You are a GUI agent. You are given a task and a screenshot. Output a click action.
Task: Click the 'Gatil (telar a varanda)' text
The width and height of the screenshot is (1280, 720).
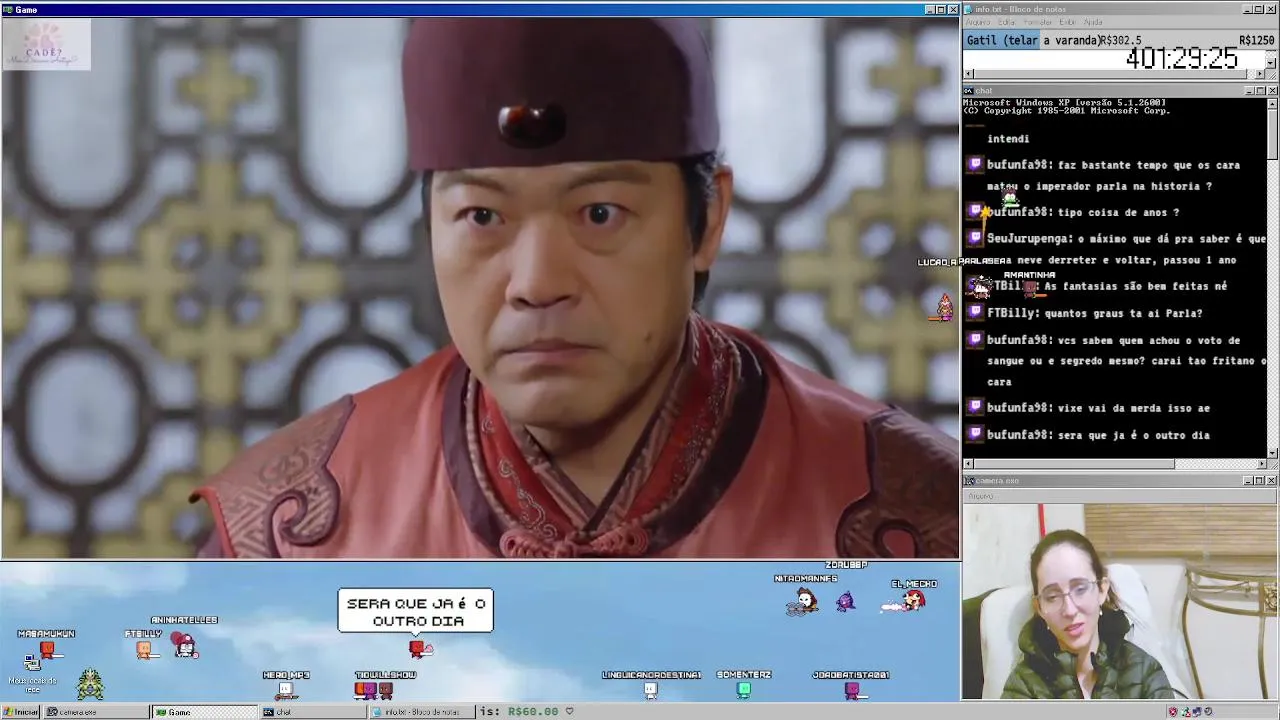pyautogui.click(x=1032, y=41)
